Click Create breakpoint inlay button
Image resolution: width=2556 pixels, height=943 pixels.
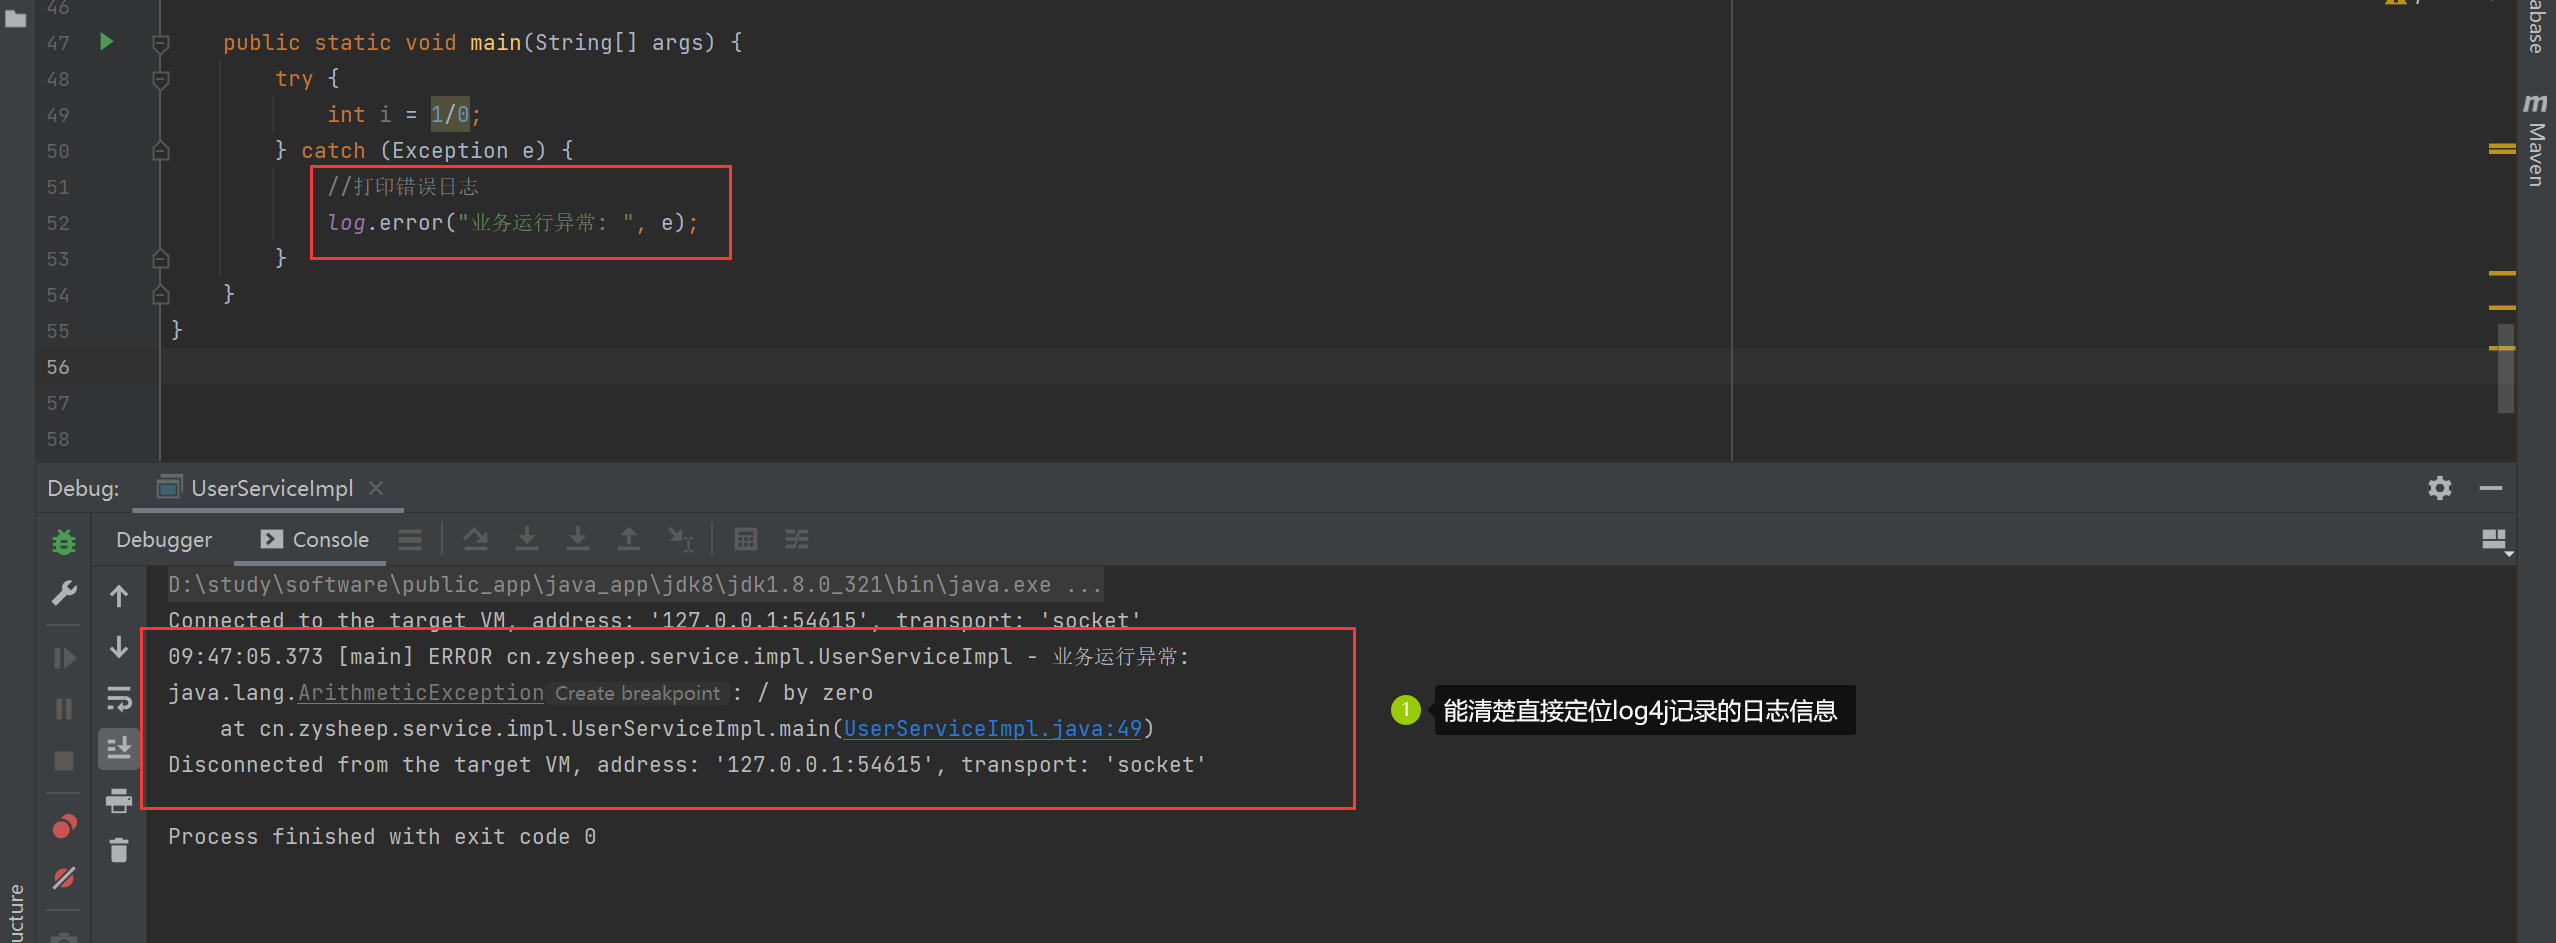click(638, 693)
